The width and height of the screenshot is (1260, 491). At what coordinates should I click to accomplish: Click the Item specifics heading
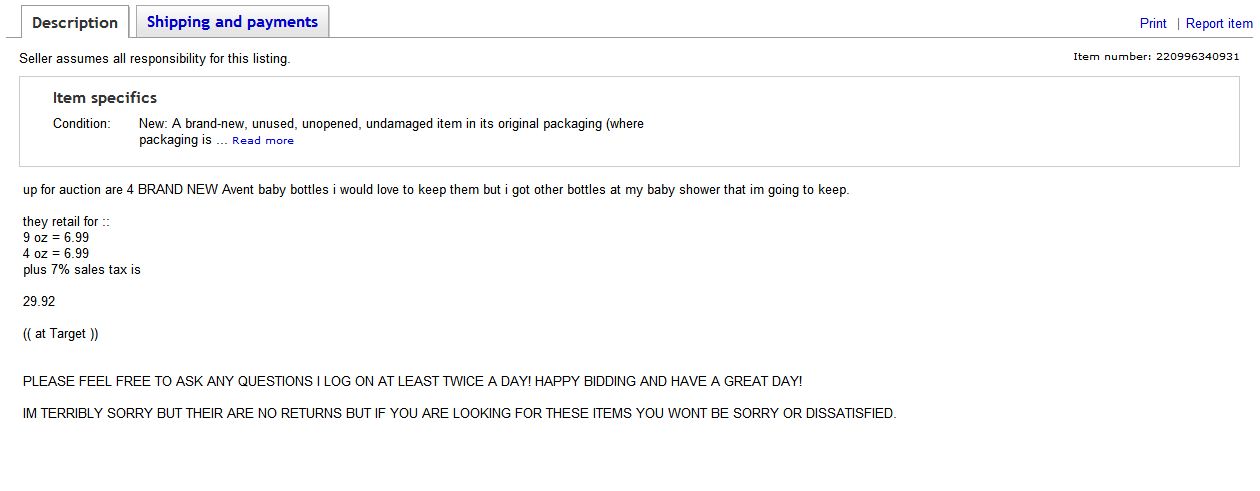[105, 98]
